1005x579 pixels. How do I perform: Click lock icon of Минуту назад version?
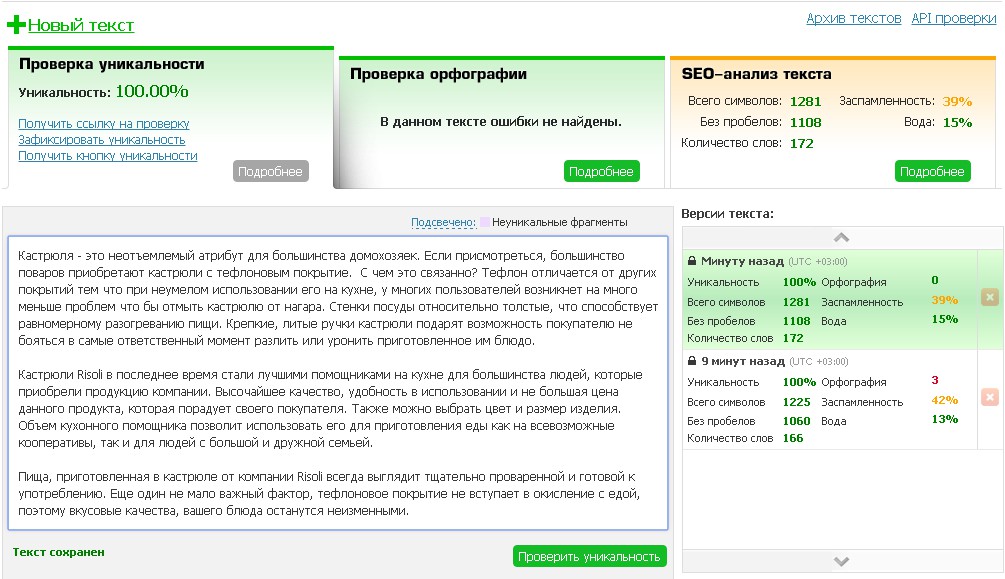pyautogui.click(x=692, y=261)
